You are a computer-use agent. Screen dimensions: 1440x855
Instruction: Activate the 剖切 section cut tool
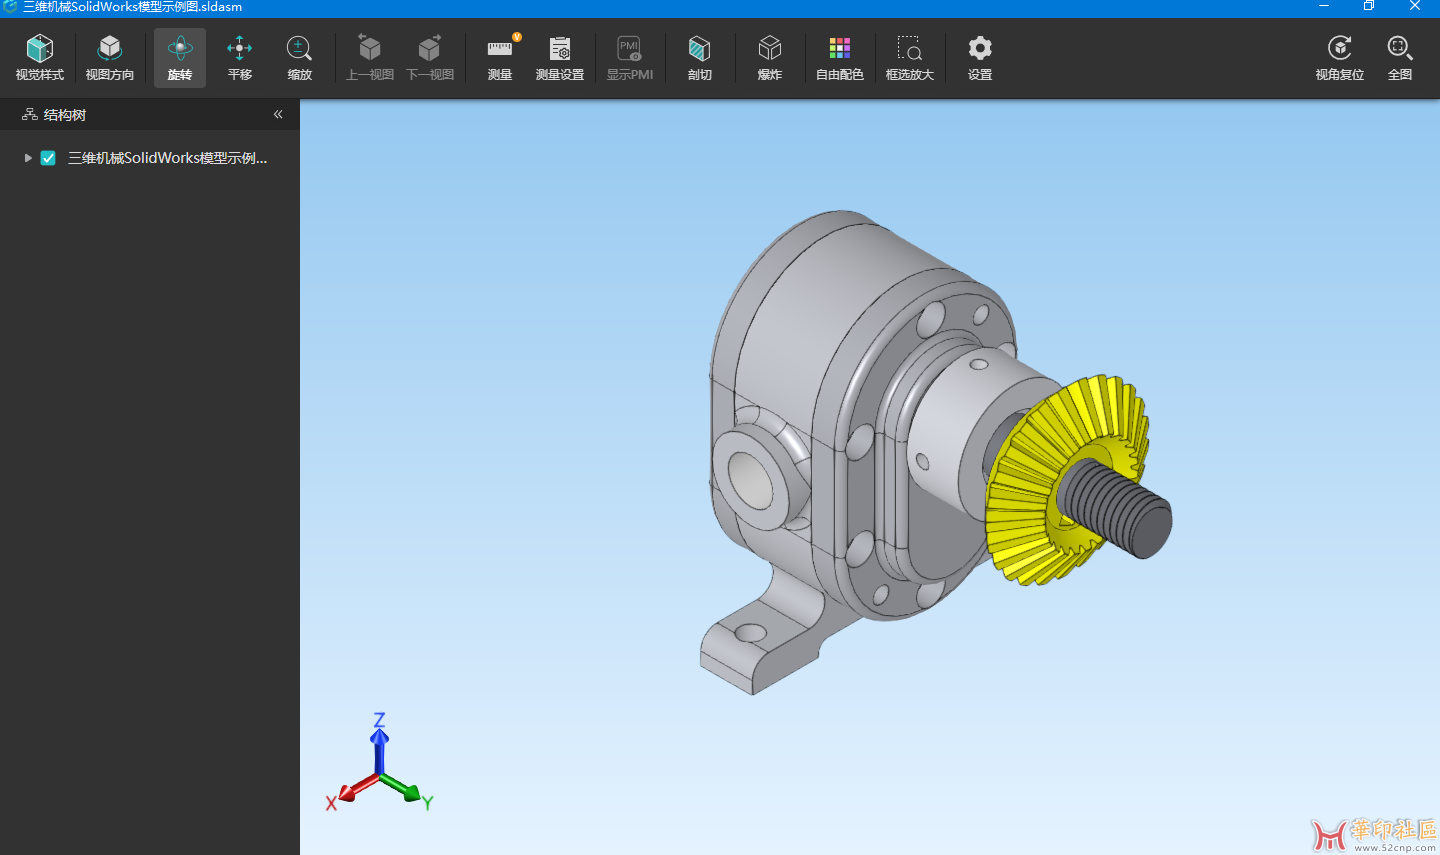(x=700, y=58)
